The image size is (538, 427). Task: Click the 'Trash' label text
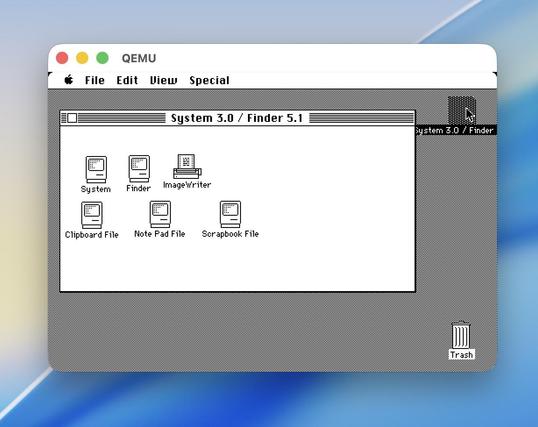(x=461, y=355)
